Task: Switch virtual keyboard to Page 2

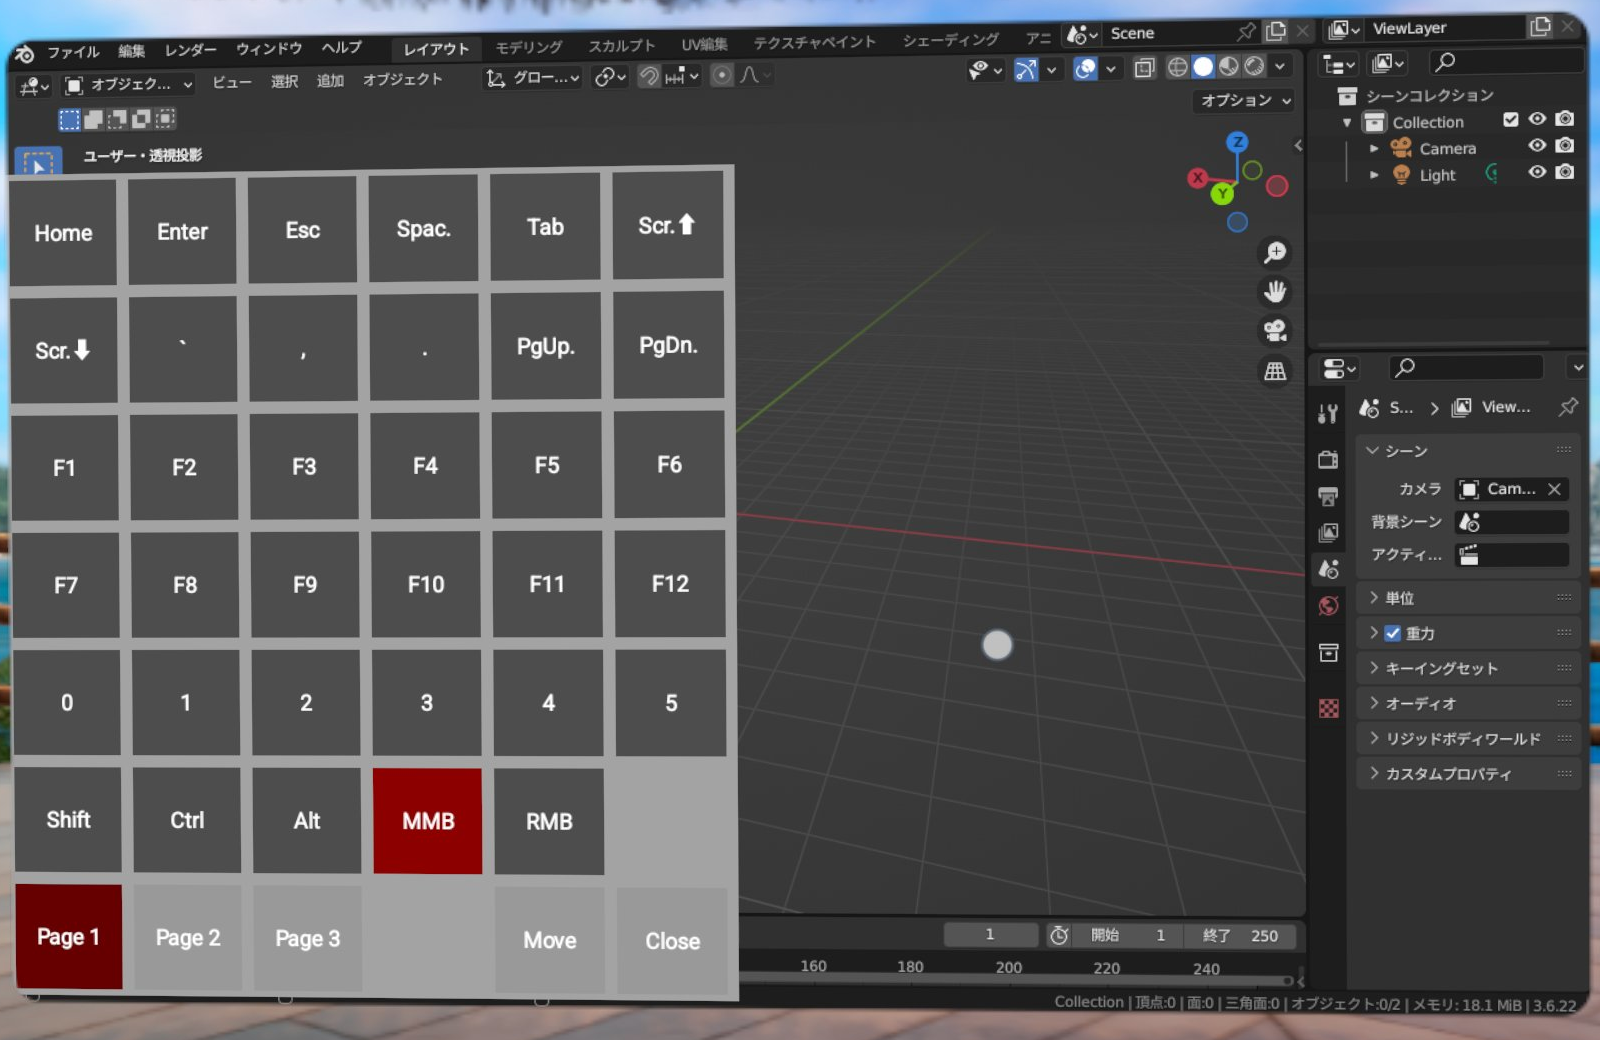Action: tap(188, 938)
